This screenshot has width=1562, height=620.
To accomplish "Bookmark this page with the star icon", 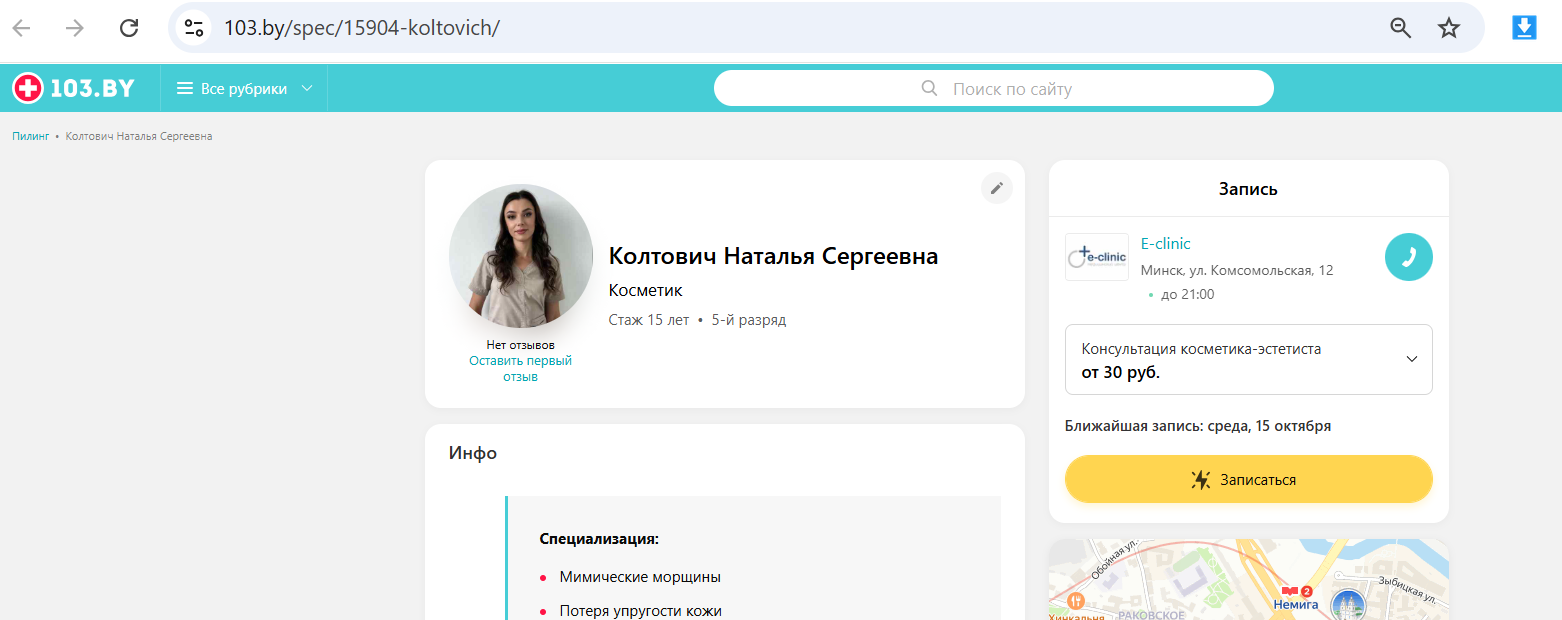I will click(1449, 28).
